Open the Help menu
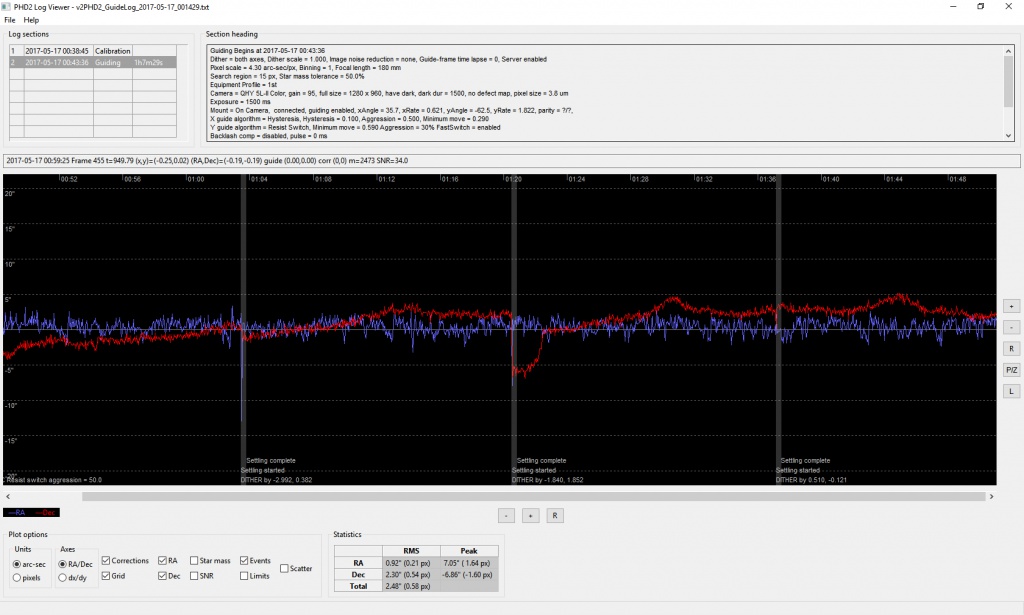Image resolution: width=1024 pixels, height=615 pixels. coord(31,20)
